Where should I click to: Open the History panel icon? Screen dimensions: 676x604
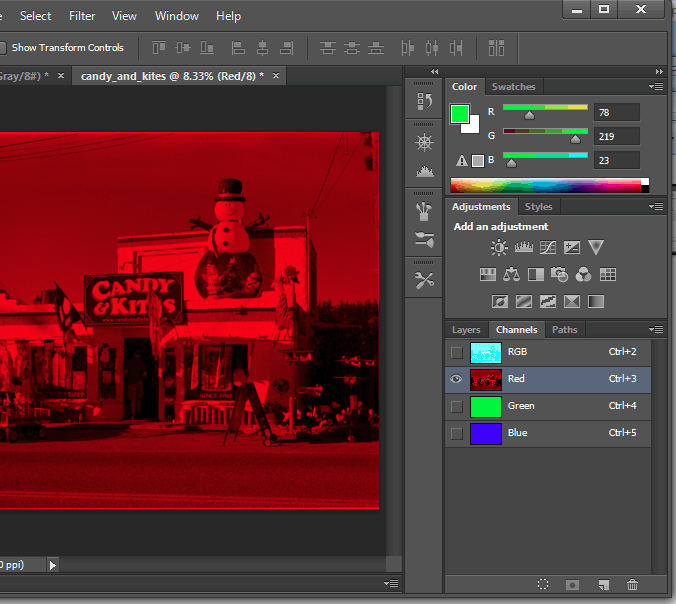424,101
